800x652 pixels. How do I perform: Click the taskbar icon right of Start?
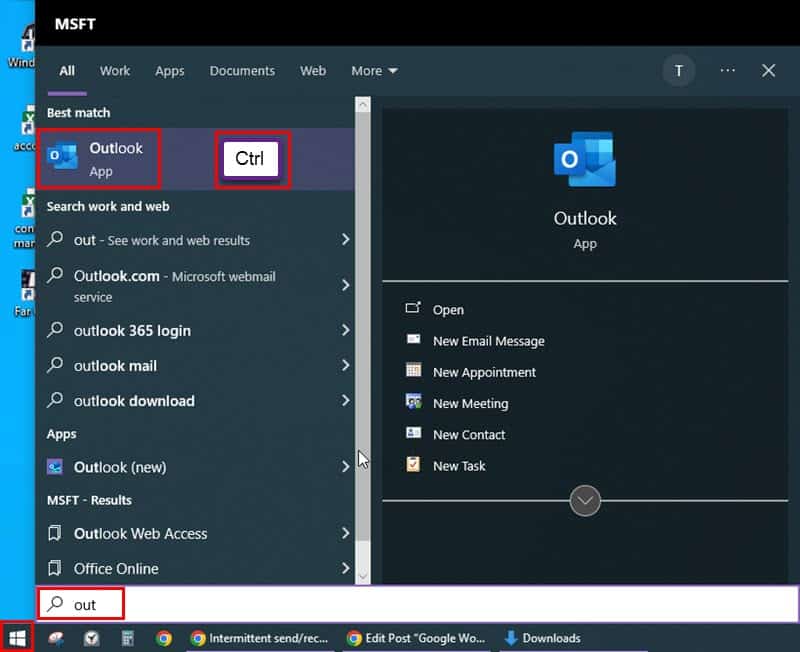(x=56, y=638)
